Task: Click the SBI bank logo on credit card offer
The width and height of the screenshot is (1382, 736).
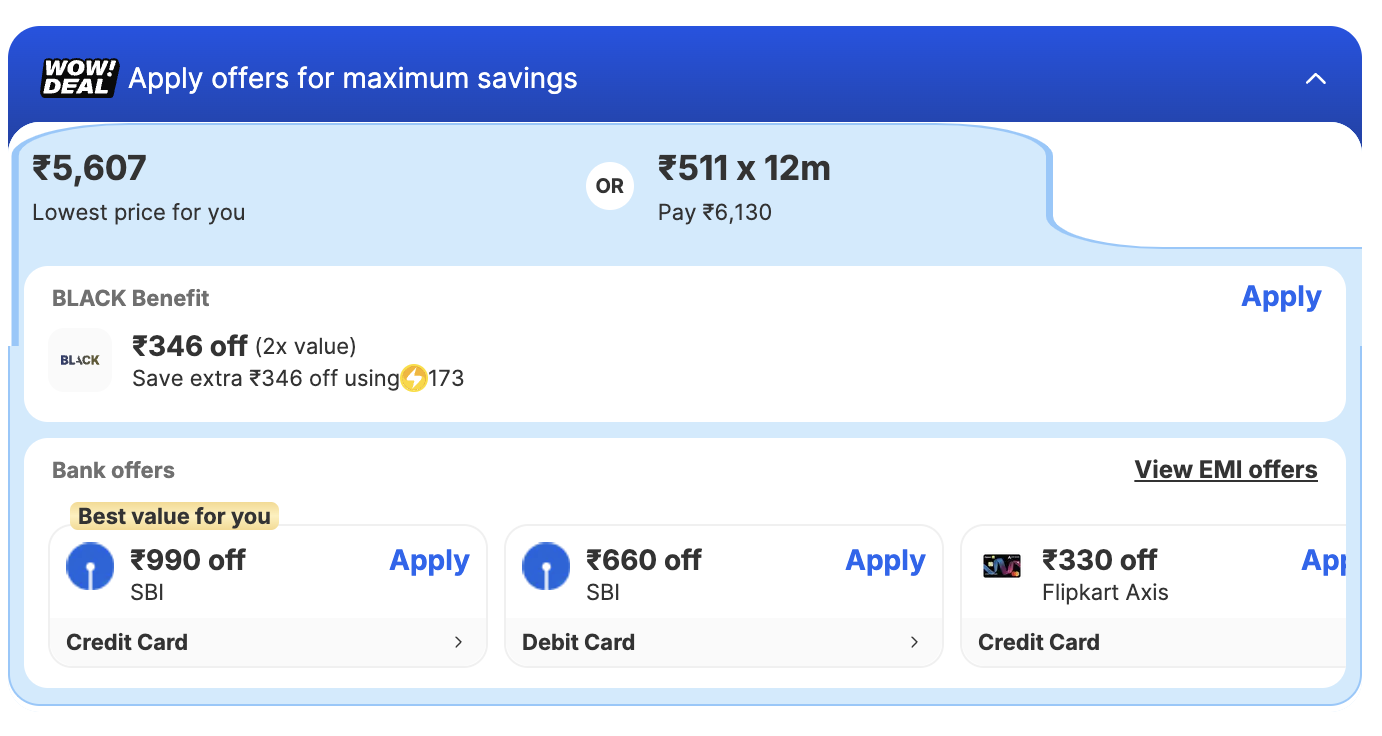Action: (89, 565)
